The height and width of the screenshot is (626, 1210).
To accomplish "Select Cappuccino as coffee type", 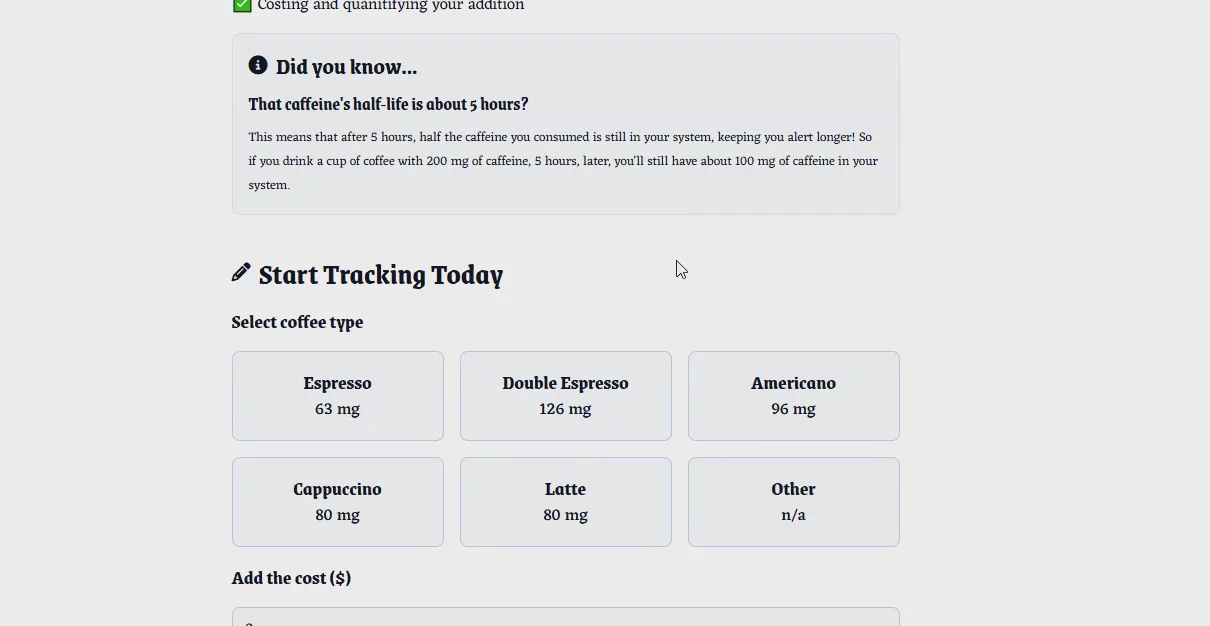I will (338, 501).
